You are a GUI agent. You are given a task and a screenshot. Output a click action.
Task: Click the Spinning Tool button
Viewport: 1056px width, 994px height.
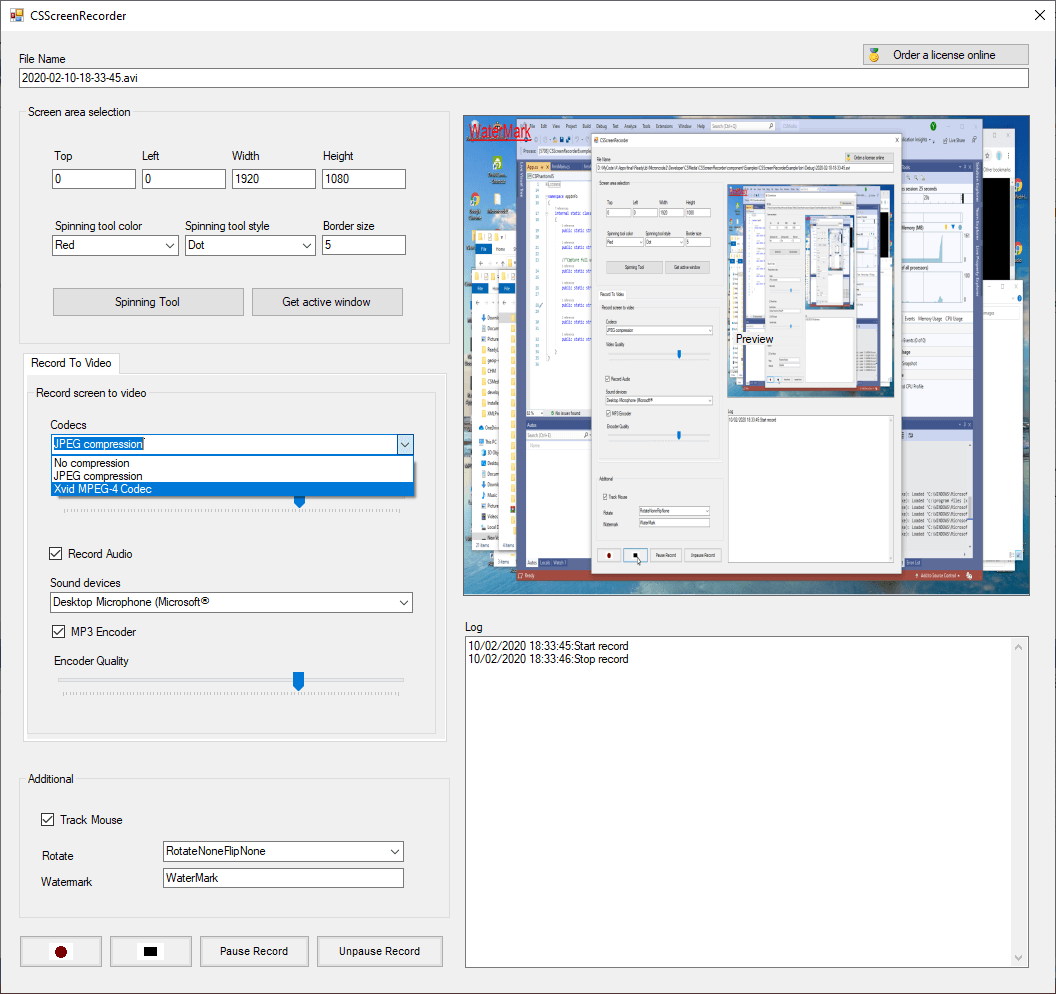pyautogui.click(x=148, y=302)
